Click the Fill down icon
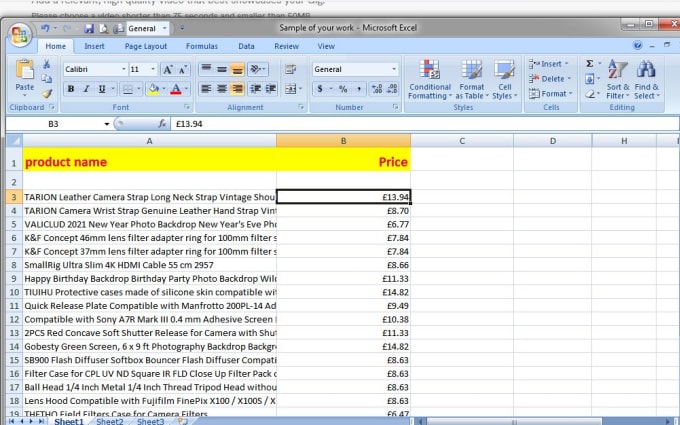 tap(590, 79)
